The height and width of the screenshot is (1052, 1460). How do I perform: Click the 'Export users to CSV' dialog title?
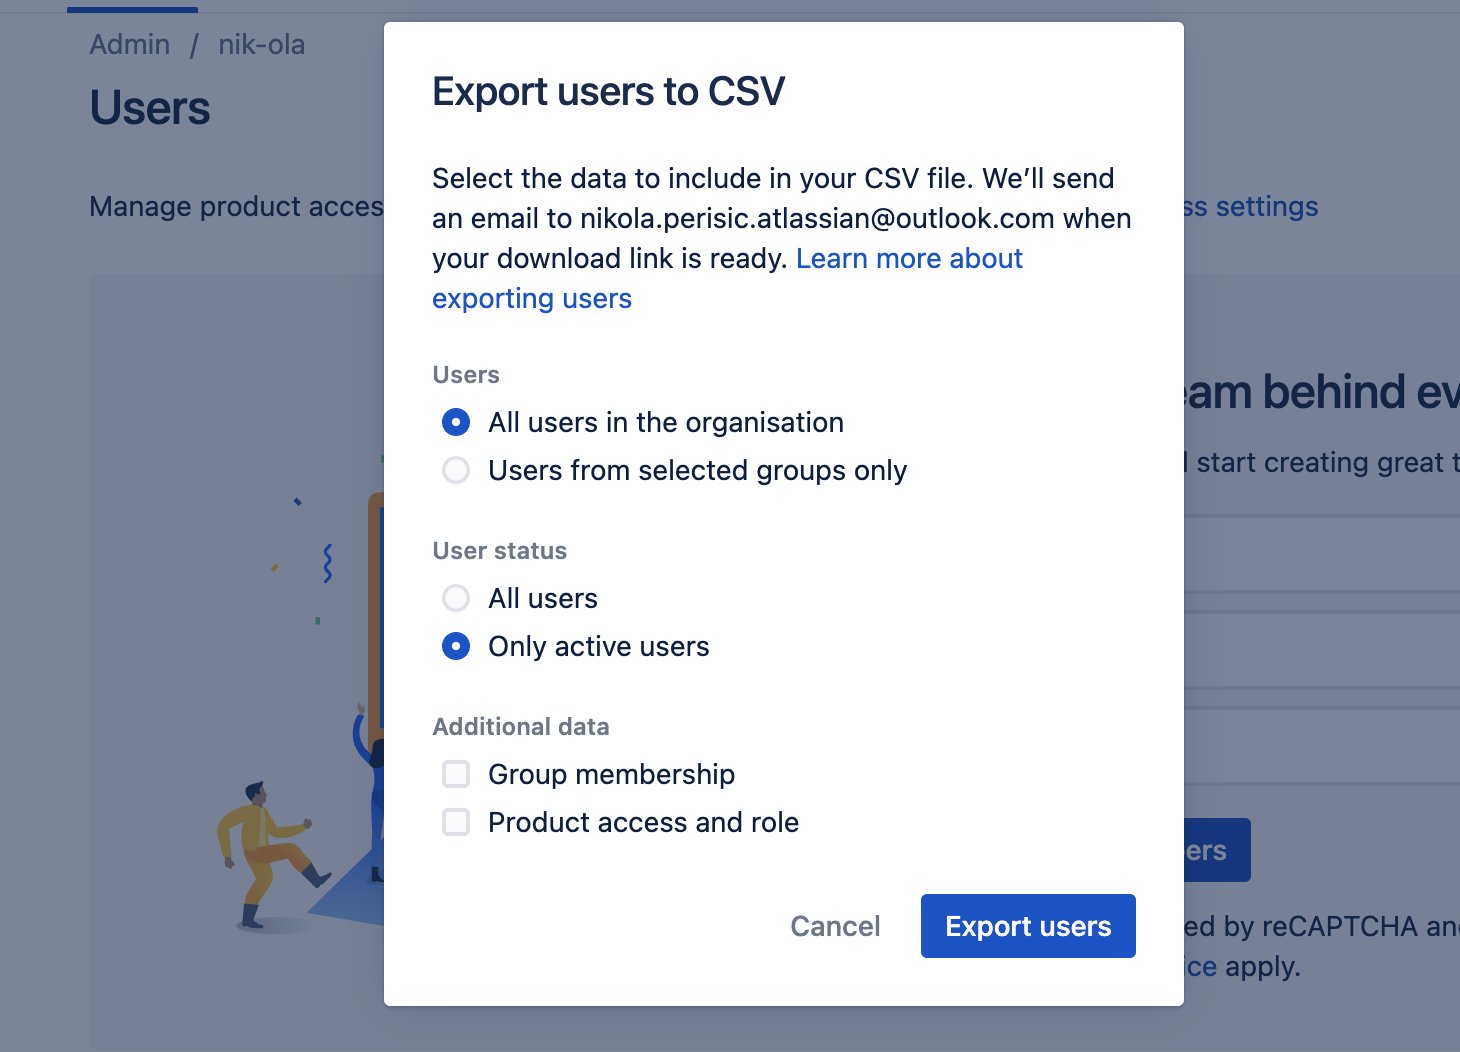(x=608, y=91)
